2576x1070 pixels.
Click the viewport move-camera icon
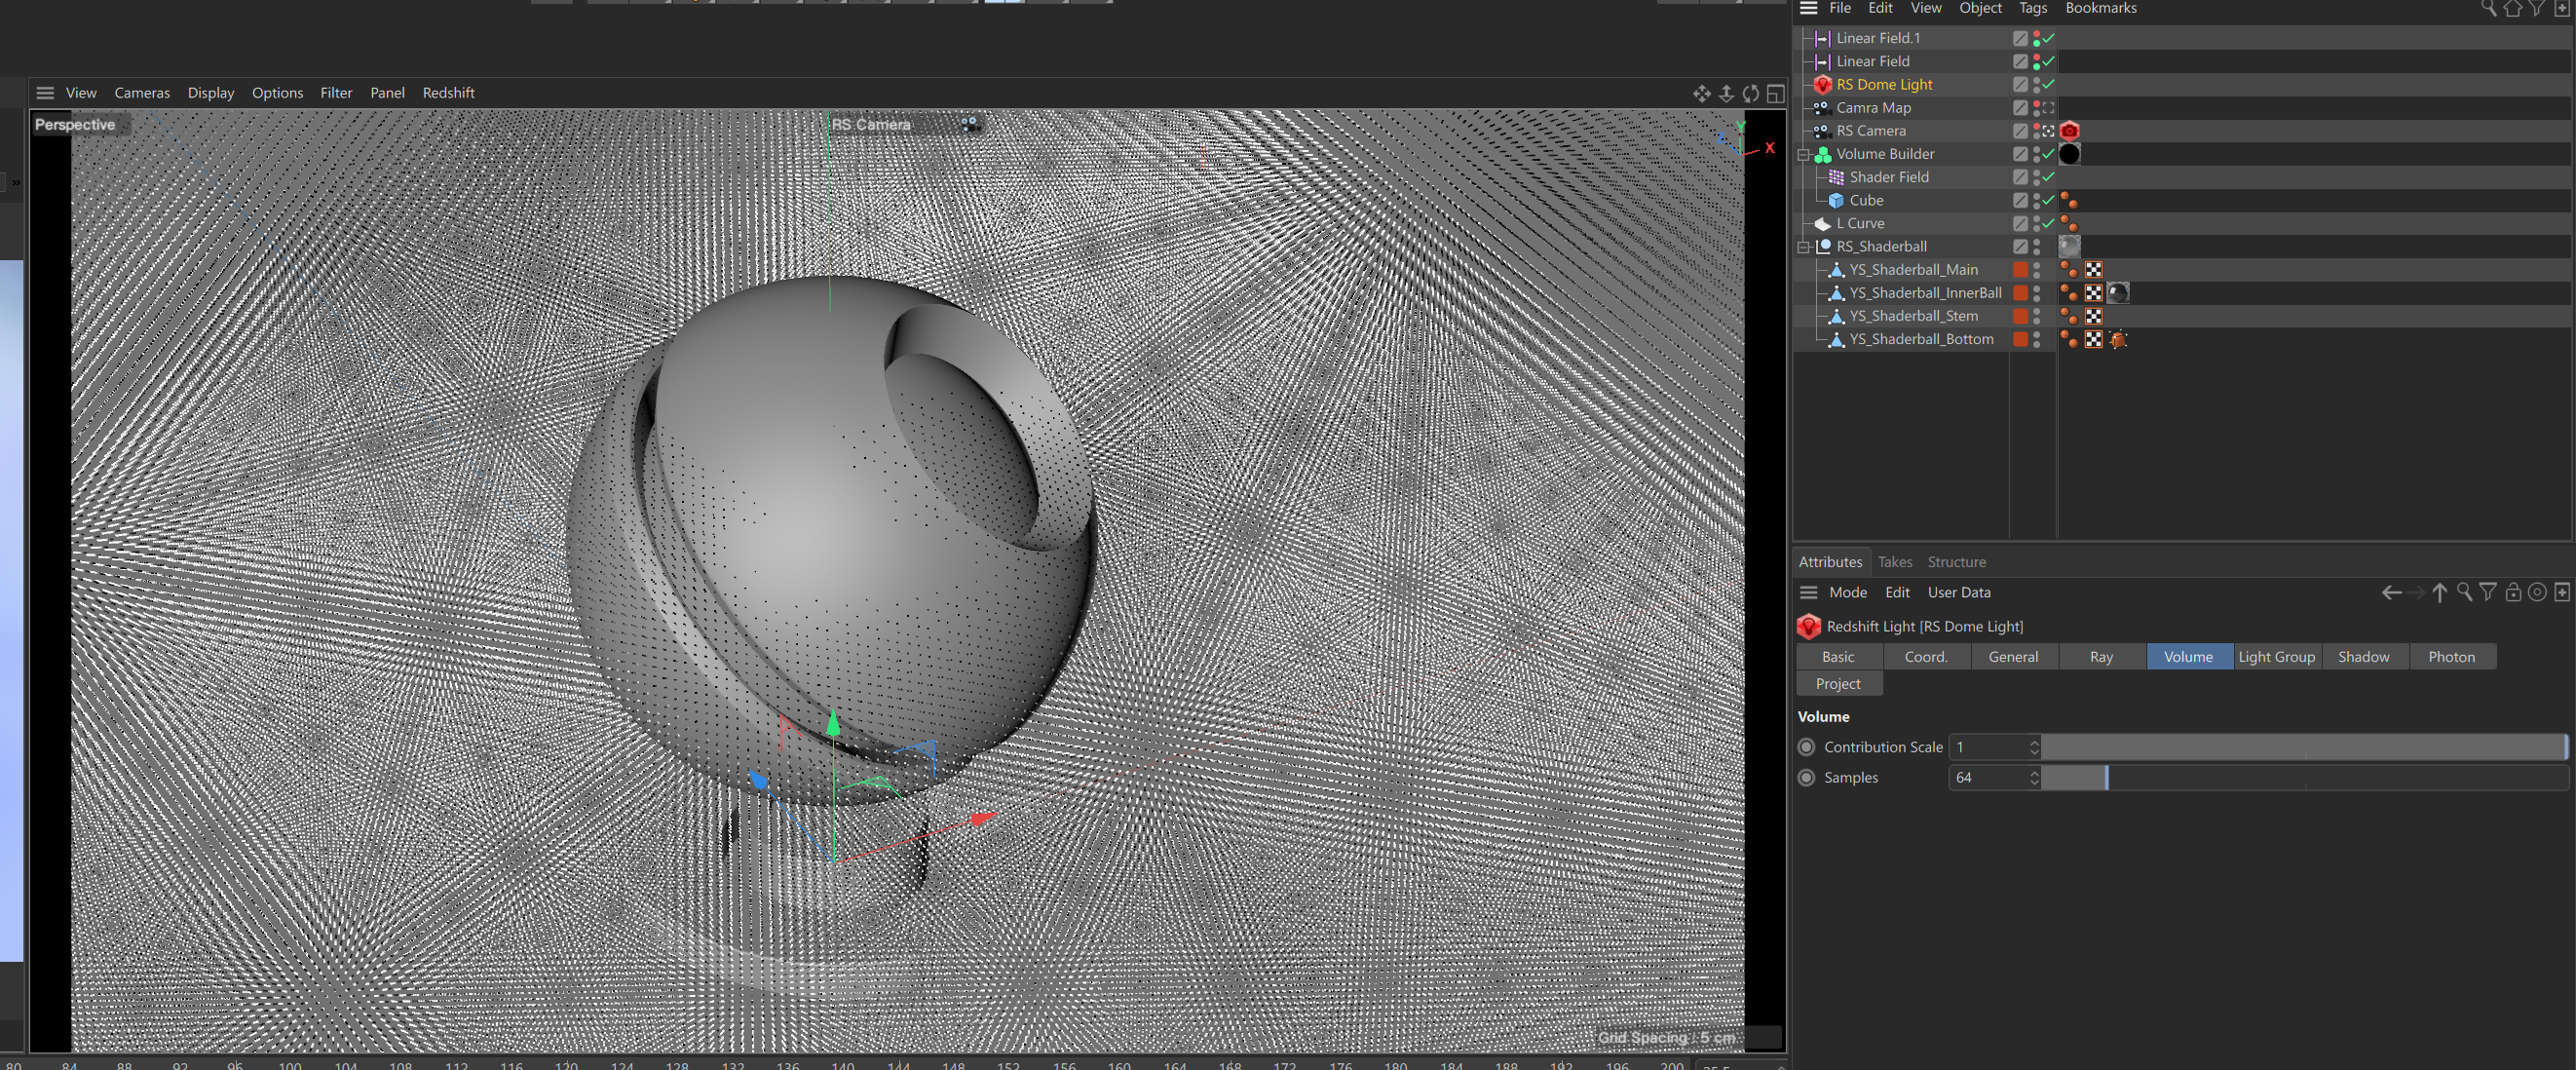click(x=1701, y=93)
